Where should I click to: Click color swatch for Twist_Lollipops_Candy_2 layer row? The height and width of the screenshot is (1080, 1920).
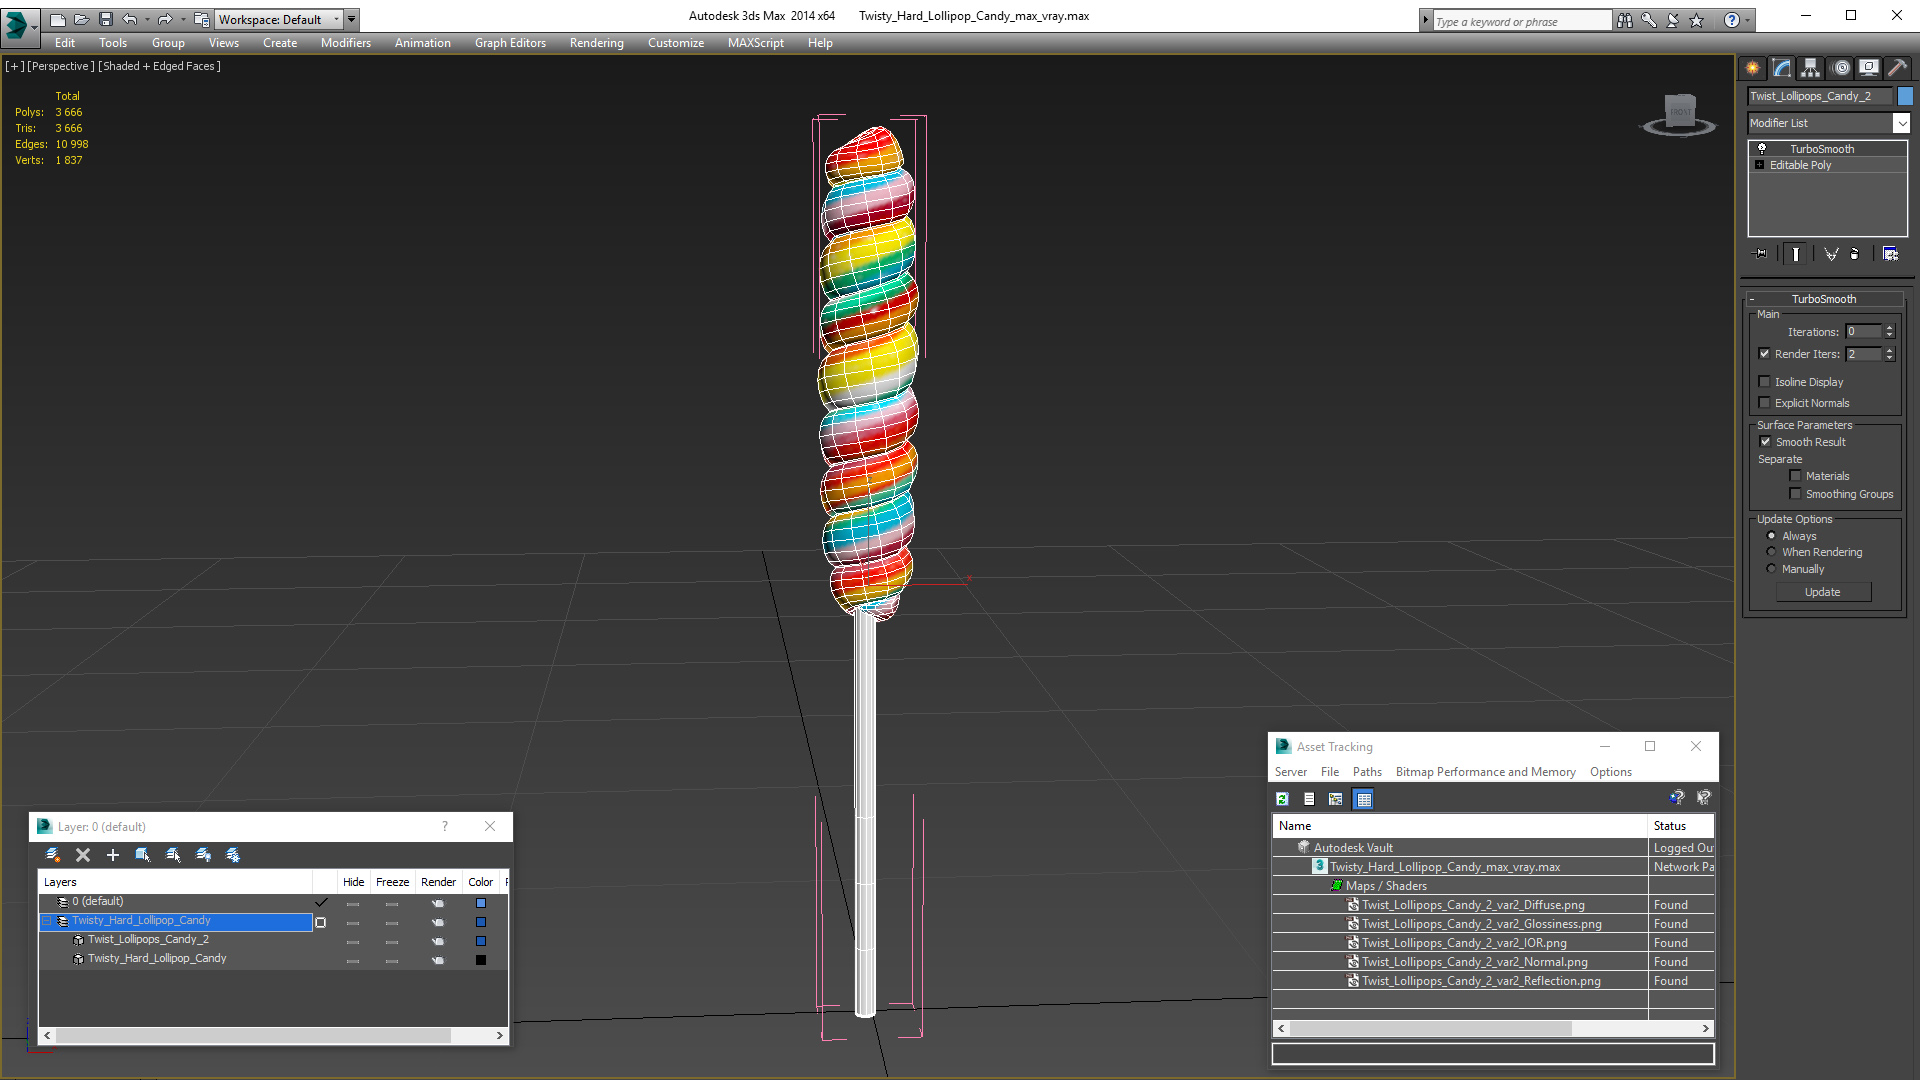pos(481,940)
